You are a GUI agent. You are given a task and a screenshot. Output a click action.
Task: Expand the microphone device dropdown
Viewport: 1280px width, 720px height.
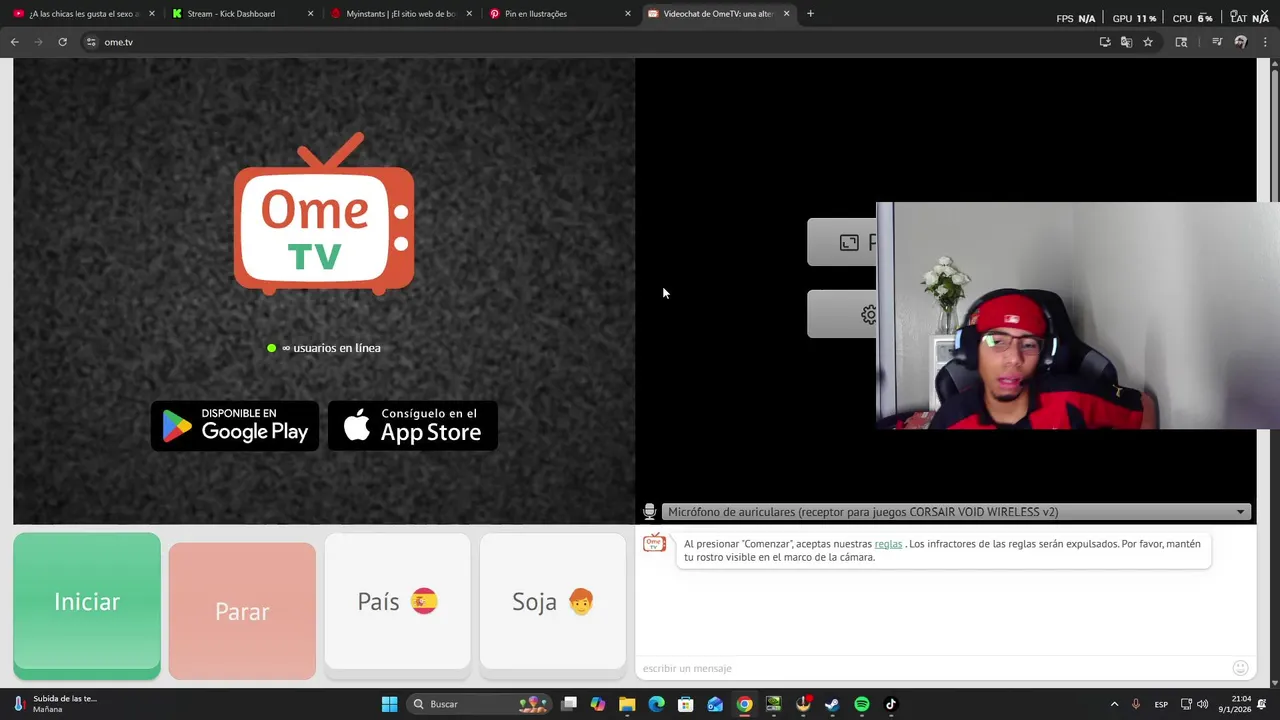(957, 512)
